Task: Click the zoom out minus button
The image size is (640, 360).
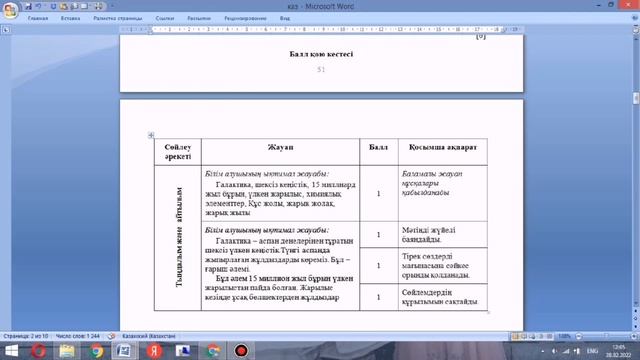Action: (x=578, y=336)
